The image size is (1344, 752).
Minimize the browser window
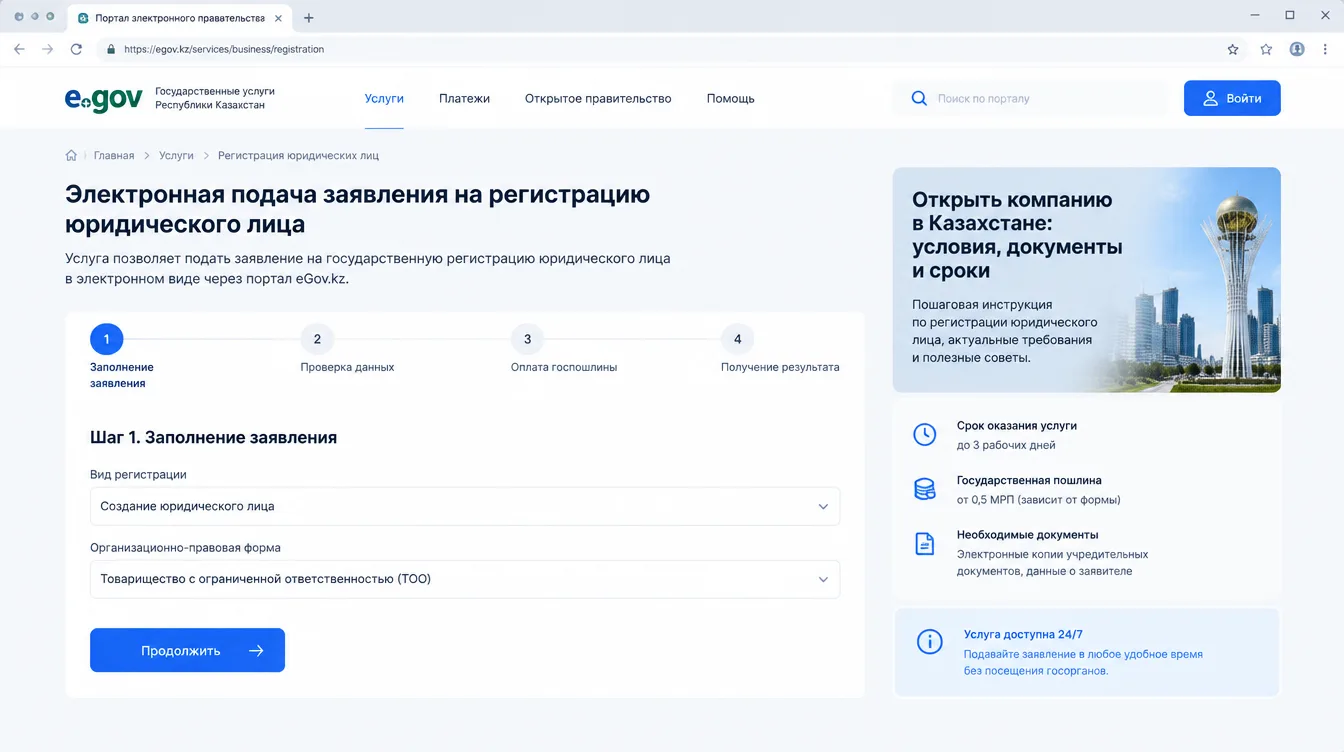(1256, 15)
